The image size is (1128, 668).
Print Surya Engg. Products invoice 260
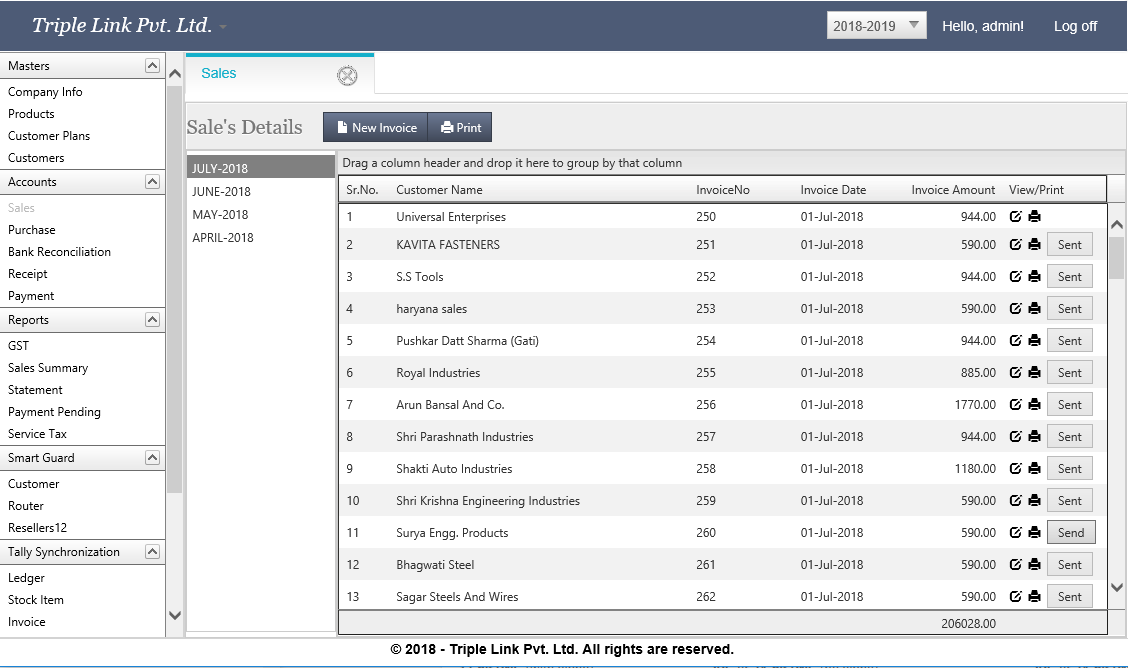pyautogui.click(x=1034, y=532)
